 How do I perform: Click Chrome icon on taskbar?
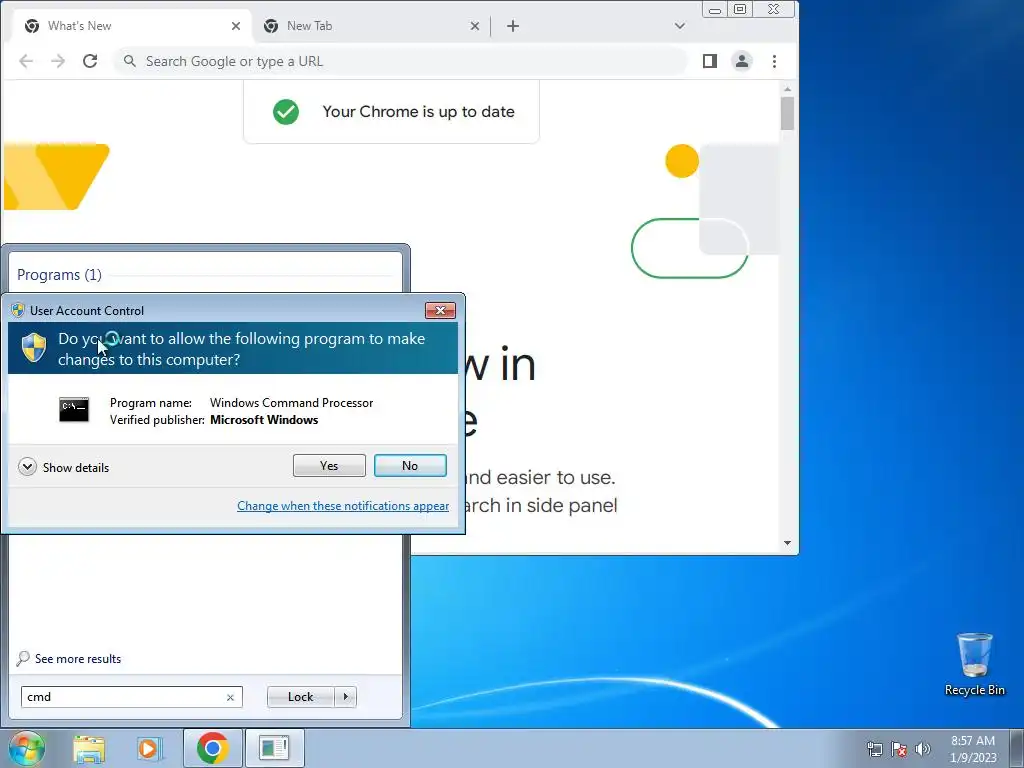coord(212,748)
